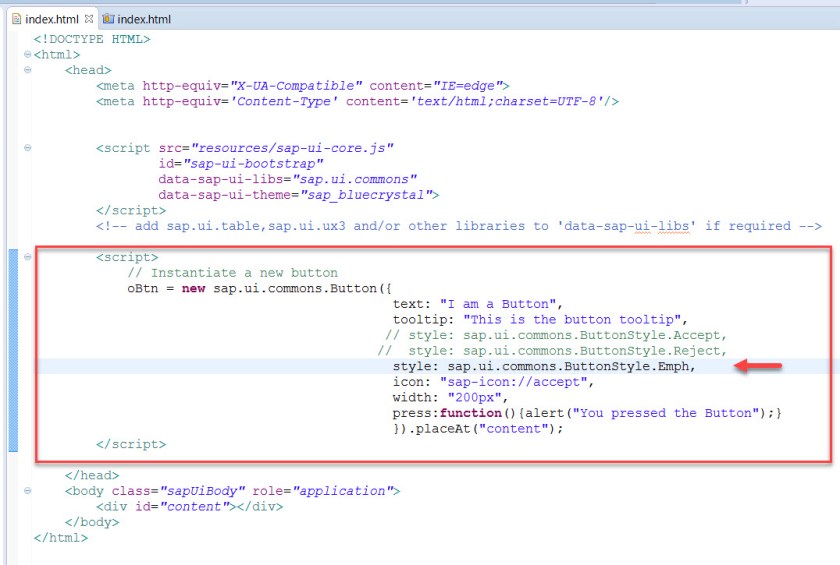The height and width of the screenshot is (565, 840).
Task: Click the role="application" attribute
Action: (x=322, y=491)
